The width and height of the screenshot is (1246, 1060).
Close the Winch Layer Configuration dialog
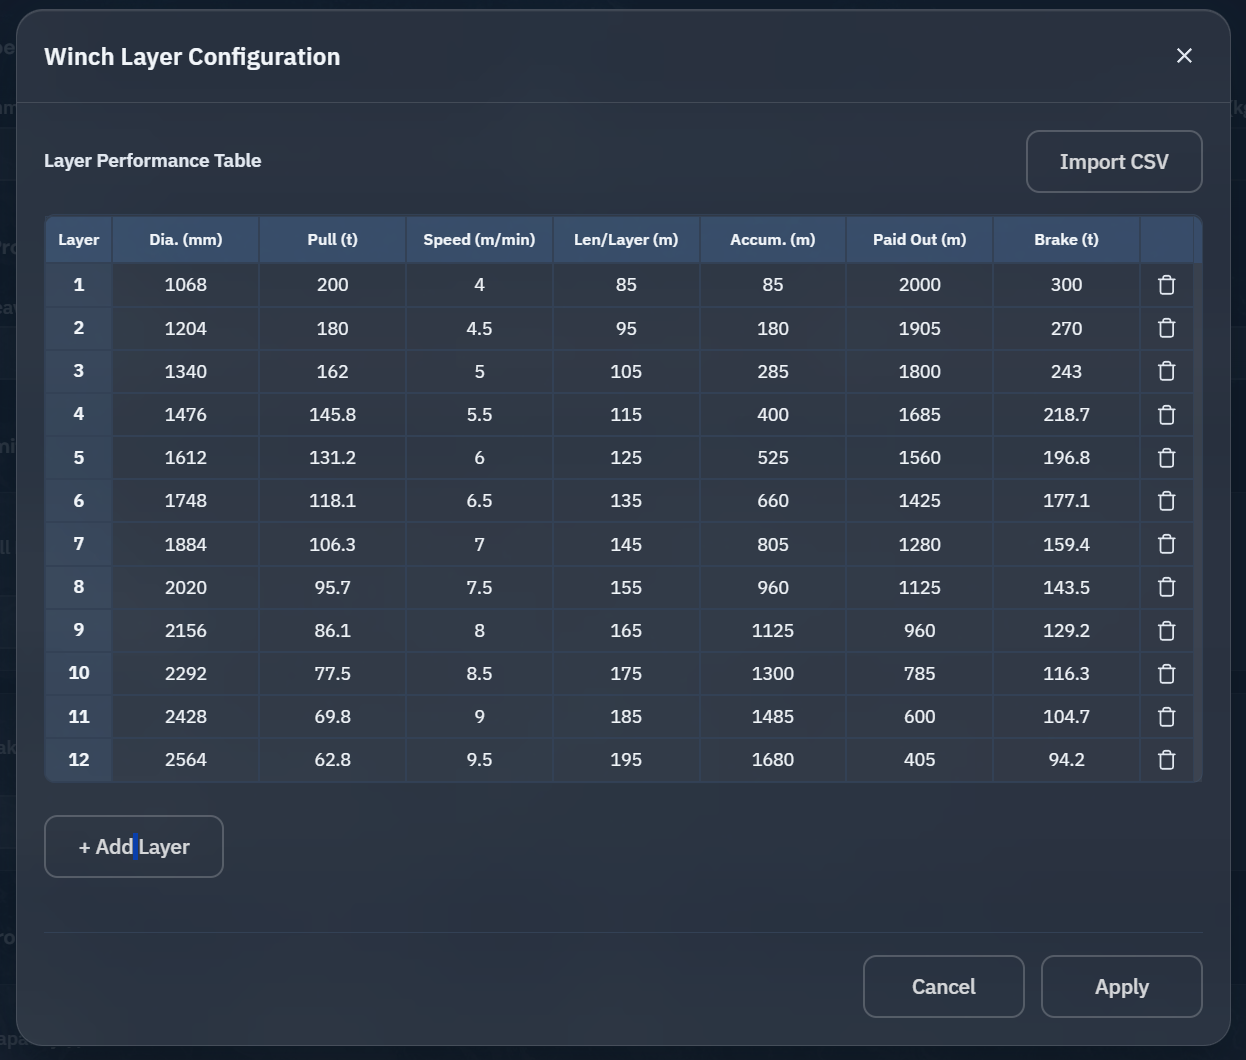click(x=1184, y=56)
